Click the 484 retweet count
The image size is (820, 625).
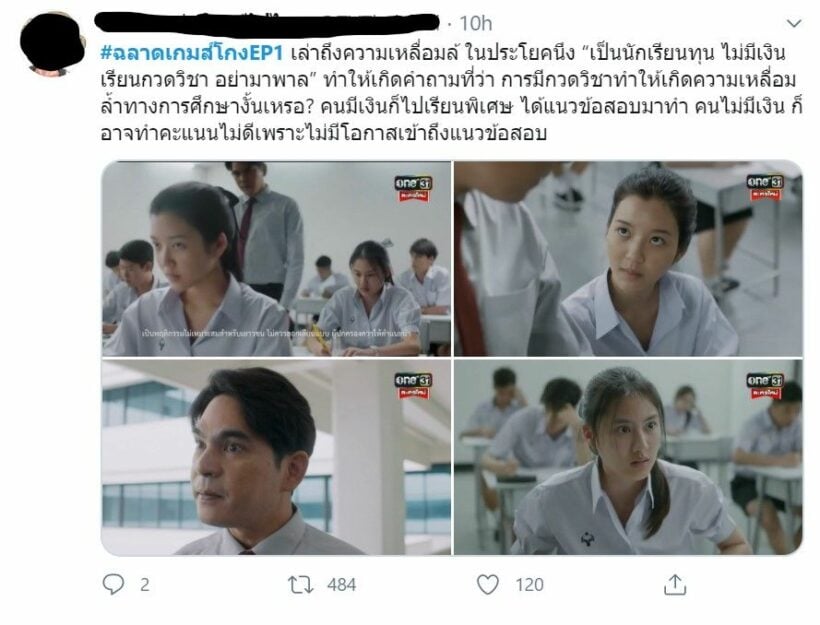coord(341,585)
